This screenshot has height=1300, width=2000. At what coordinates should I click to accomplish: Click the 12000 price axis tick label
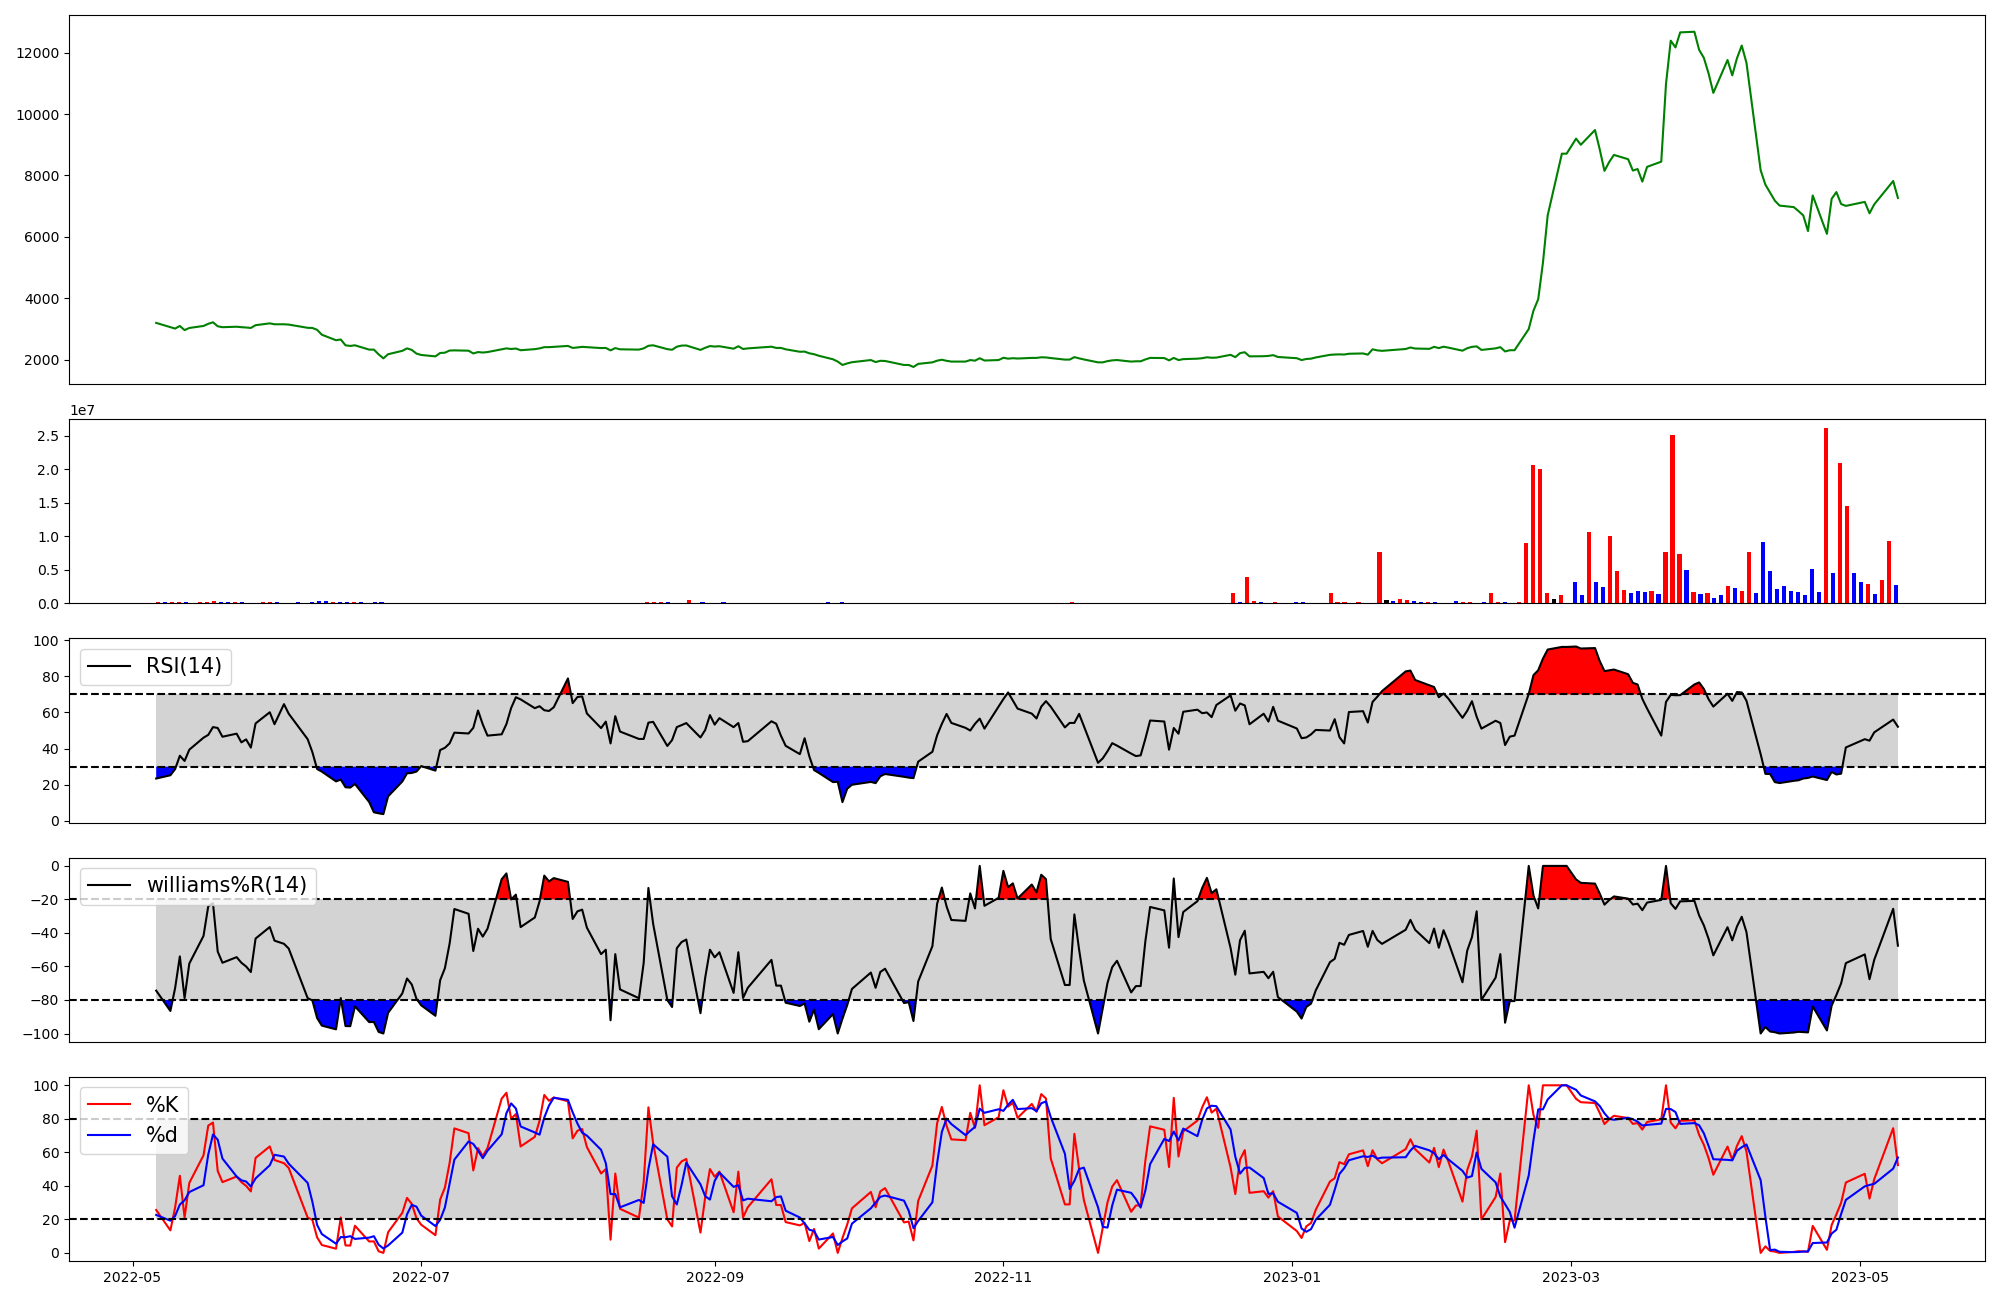pos(38,53)
